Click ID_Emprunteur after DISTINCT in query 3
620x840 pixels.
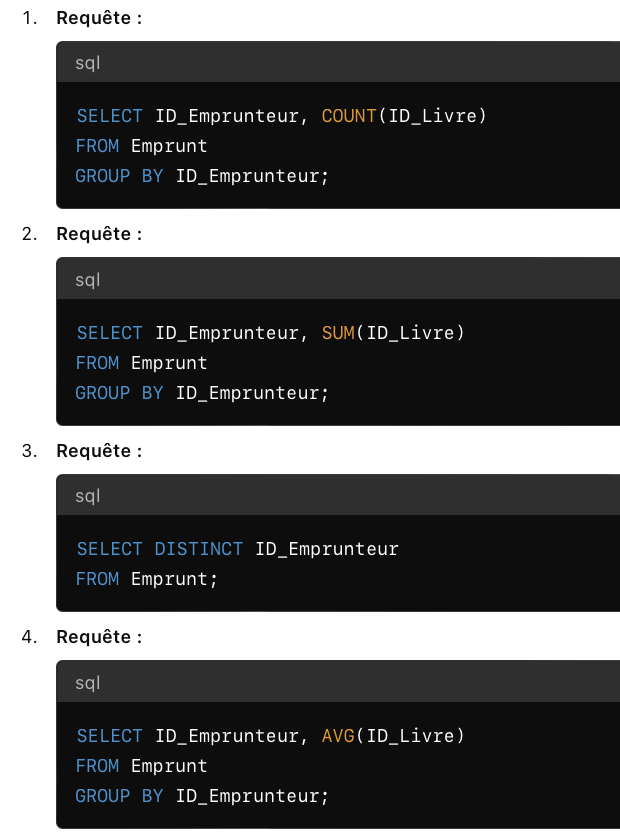click(327, 549)
